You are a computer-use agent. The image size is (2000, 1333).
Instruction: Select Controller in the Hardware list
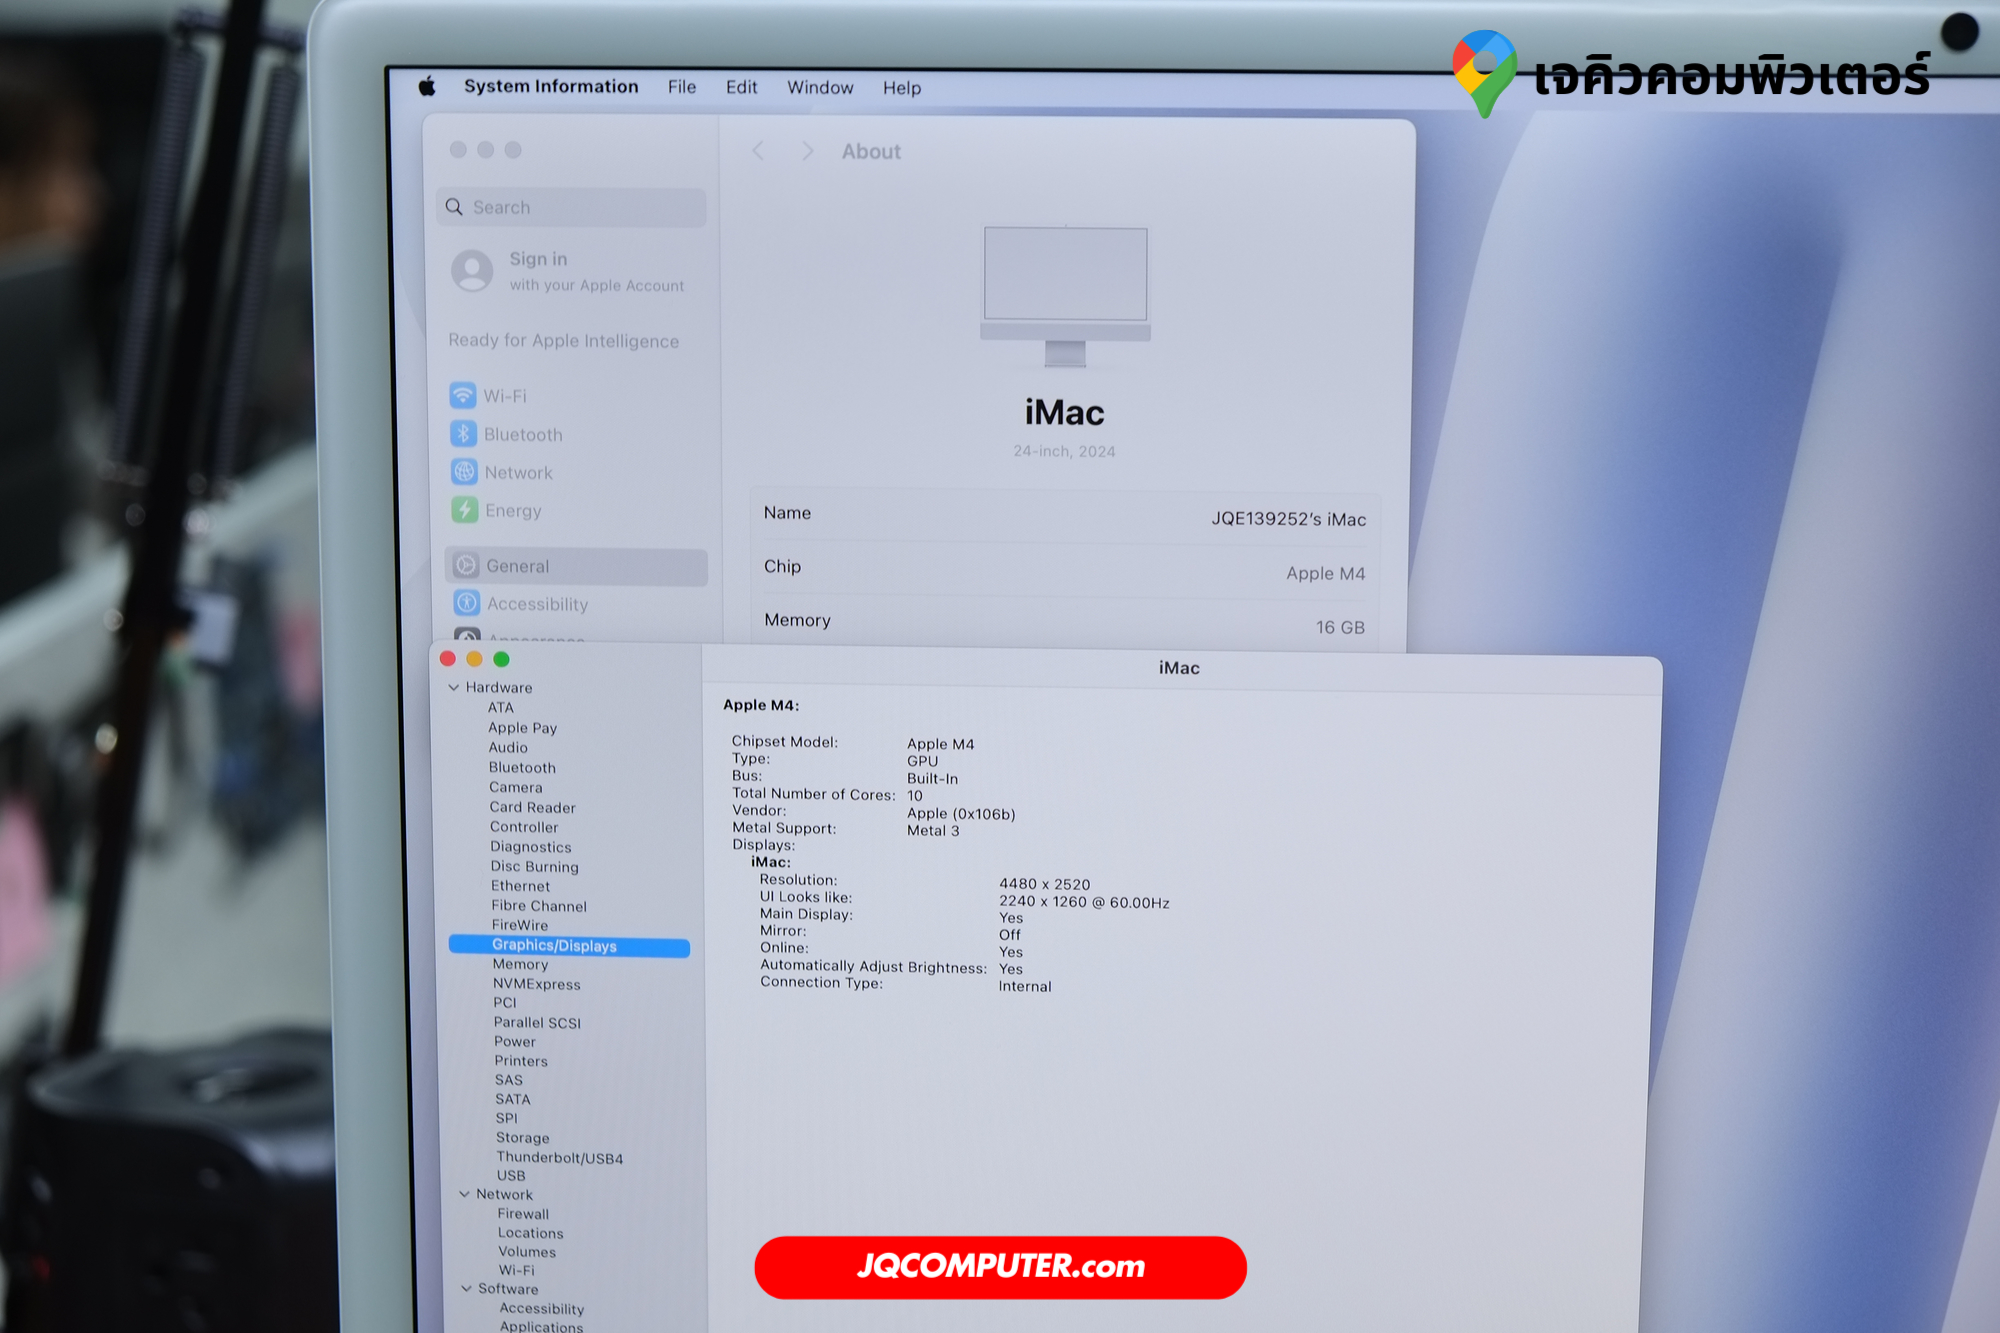[x=524, y=827]
